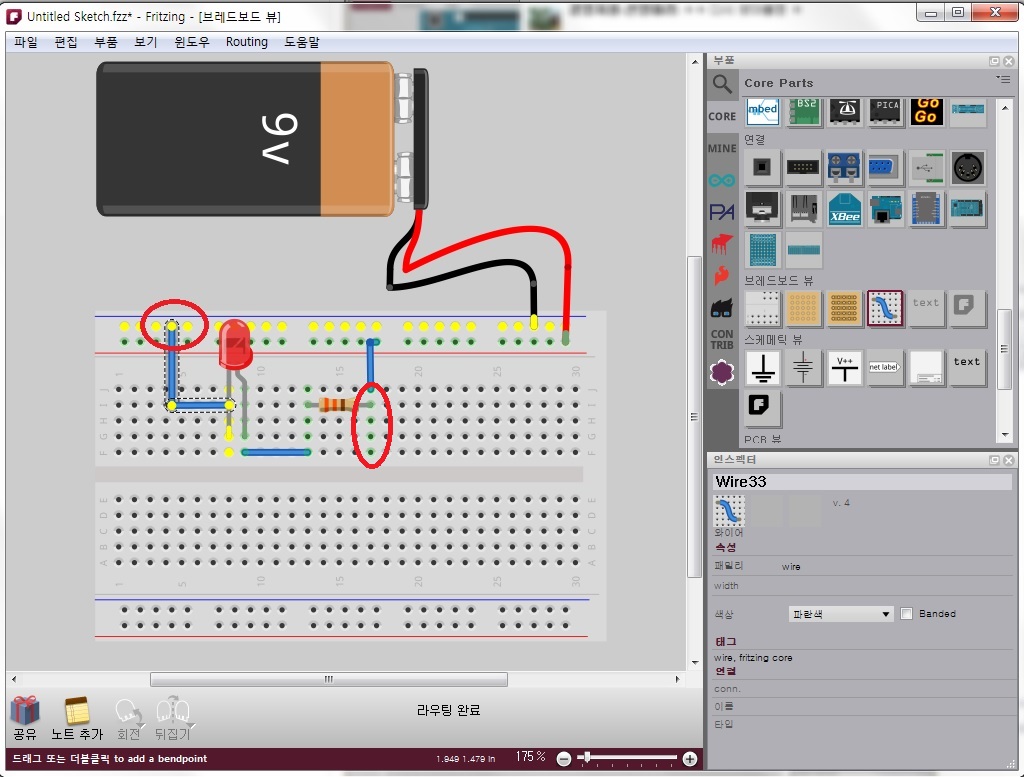Click the zoom in plus button

coord(690,759)
